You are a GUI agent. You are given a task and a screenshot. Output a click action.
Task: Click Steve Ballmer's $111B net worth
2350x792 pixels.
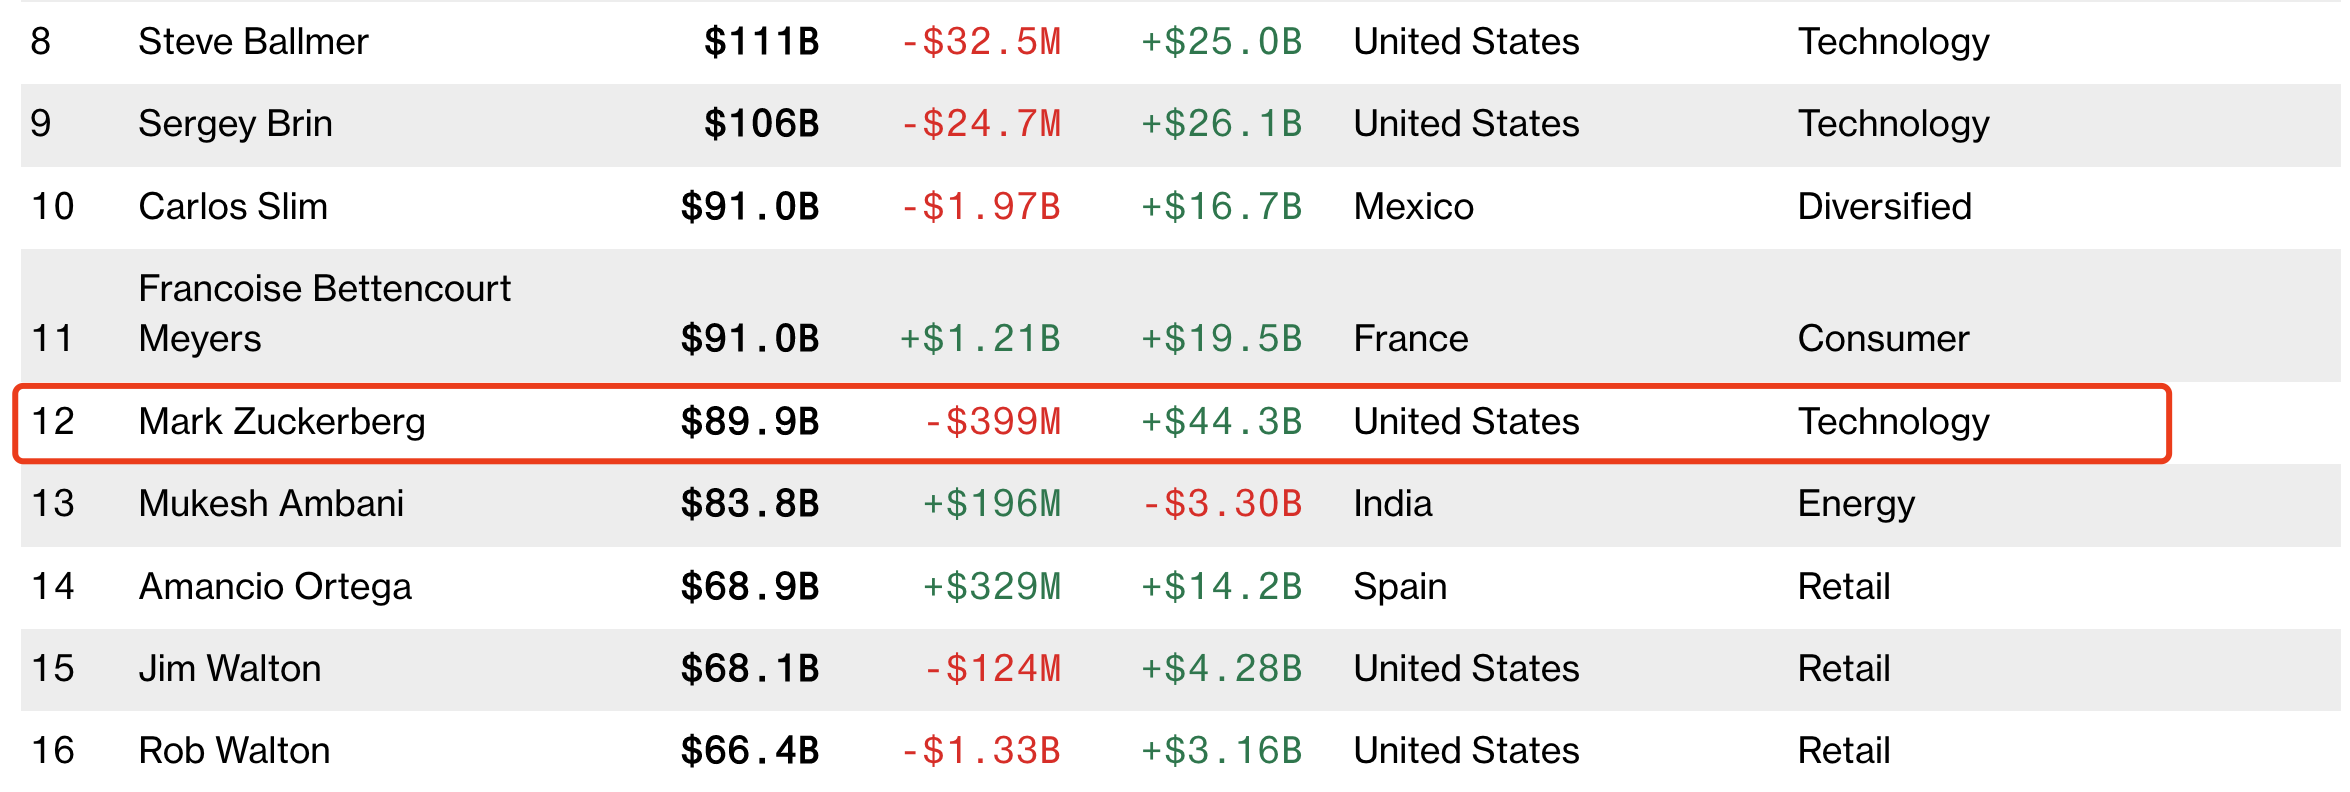point(761,42)
